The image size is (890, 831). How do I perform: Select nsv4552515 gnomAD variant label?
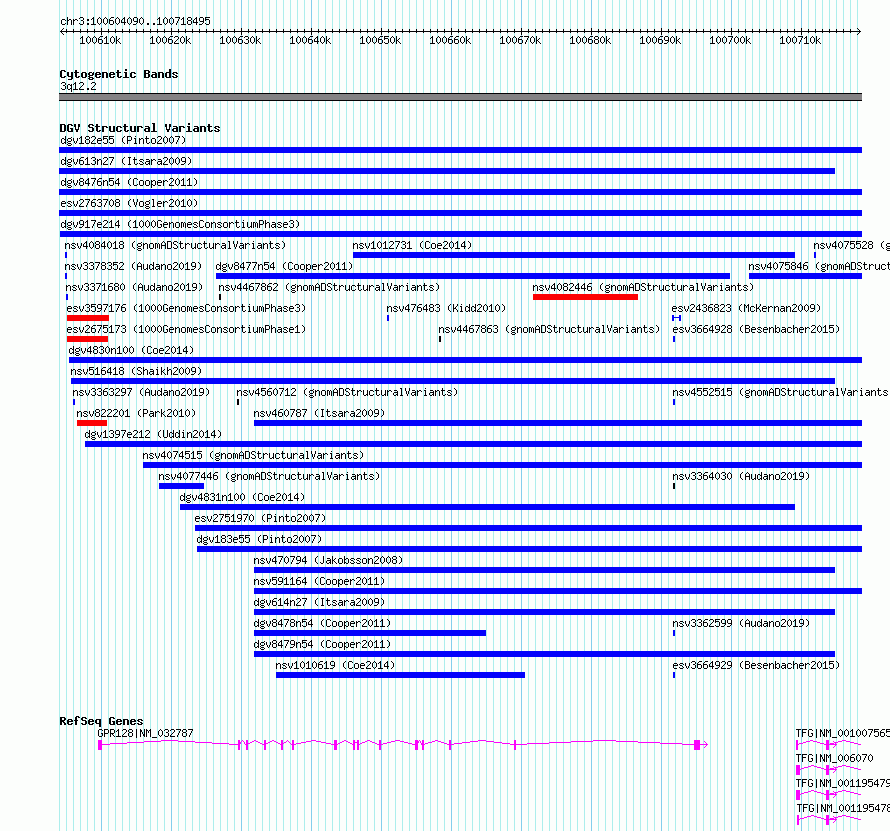(x=780, y=392)
